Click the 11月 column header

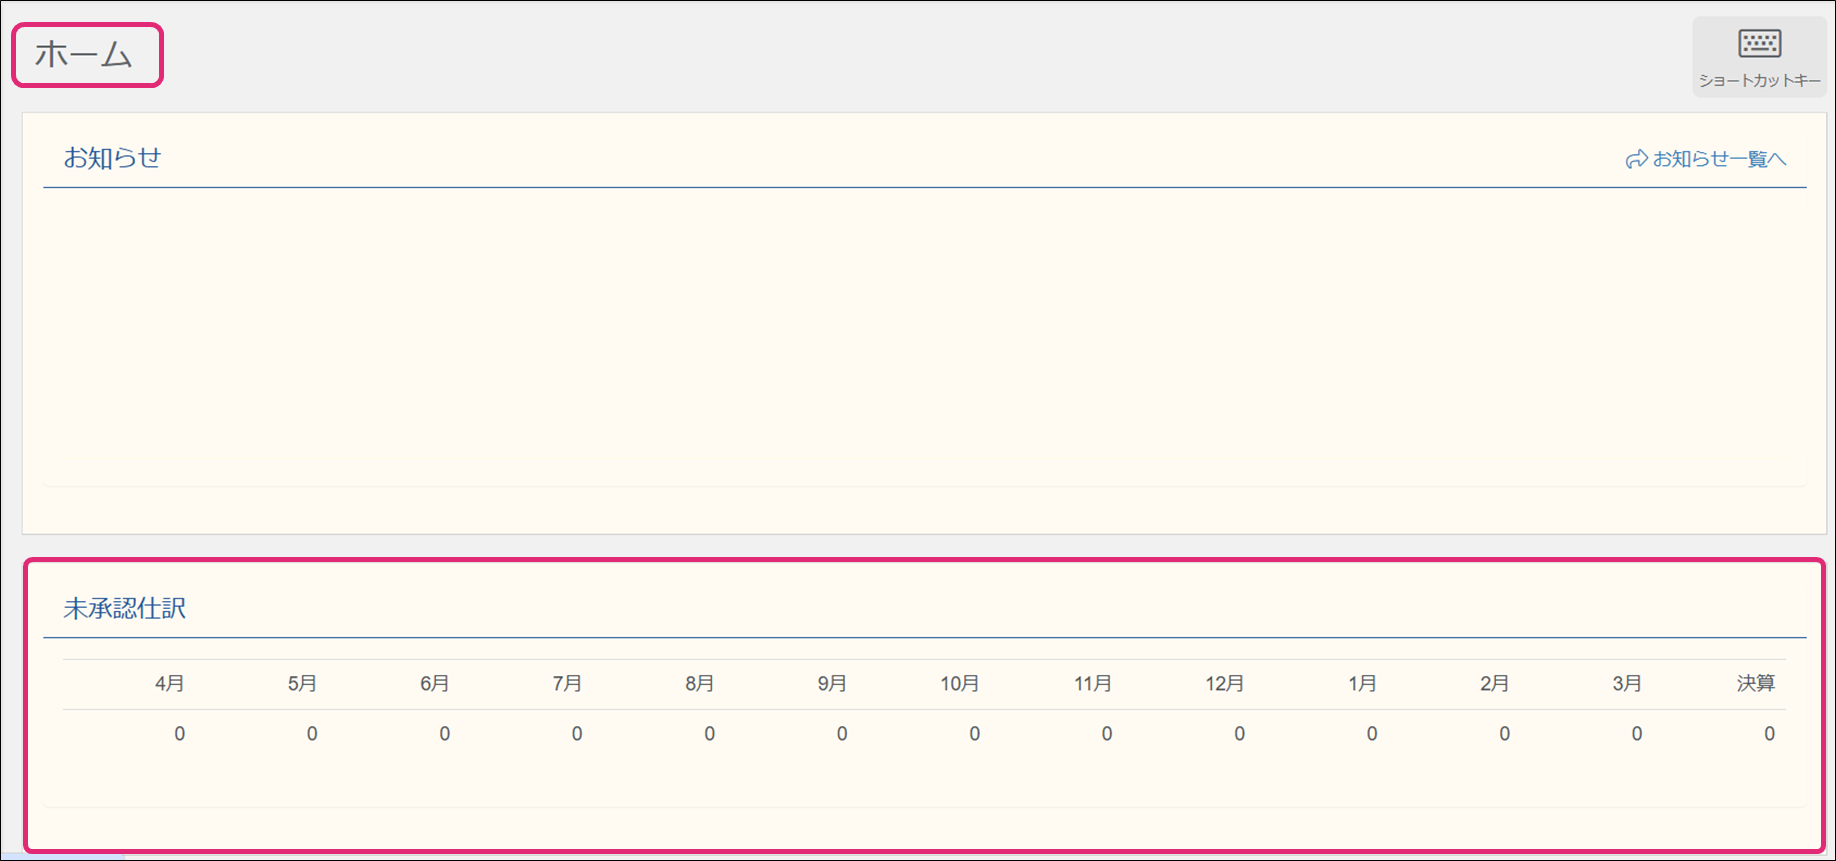coord(1093,683)
